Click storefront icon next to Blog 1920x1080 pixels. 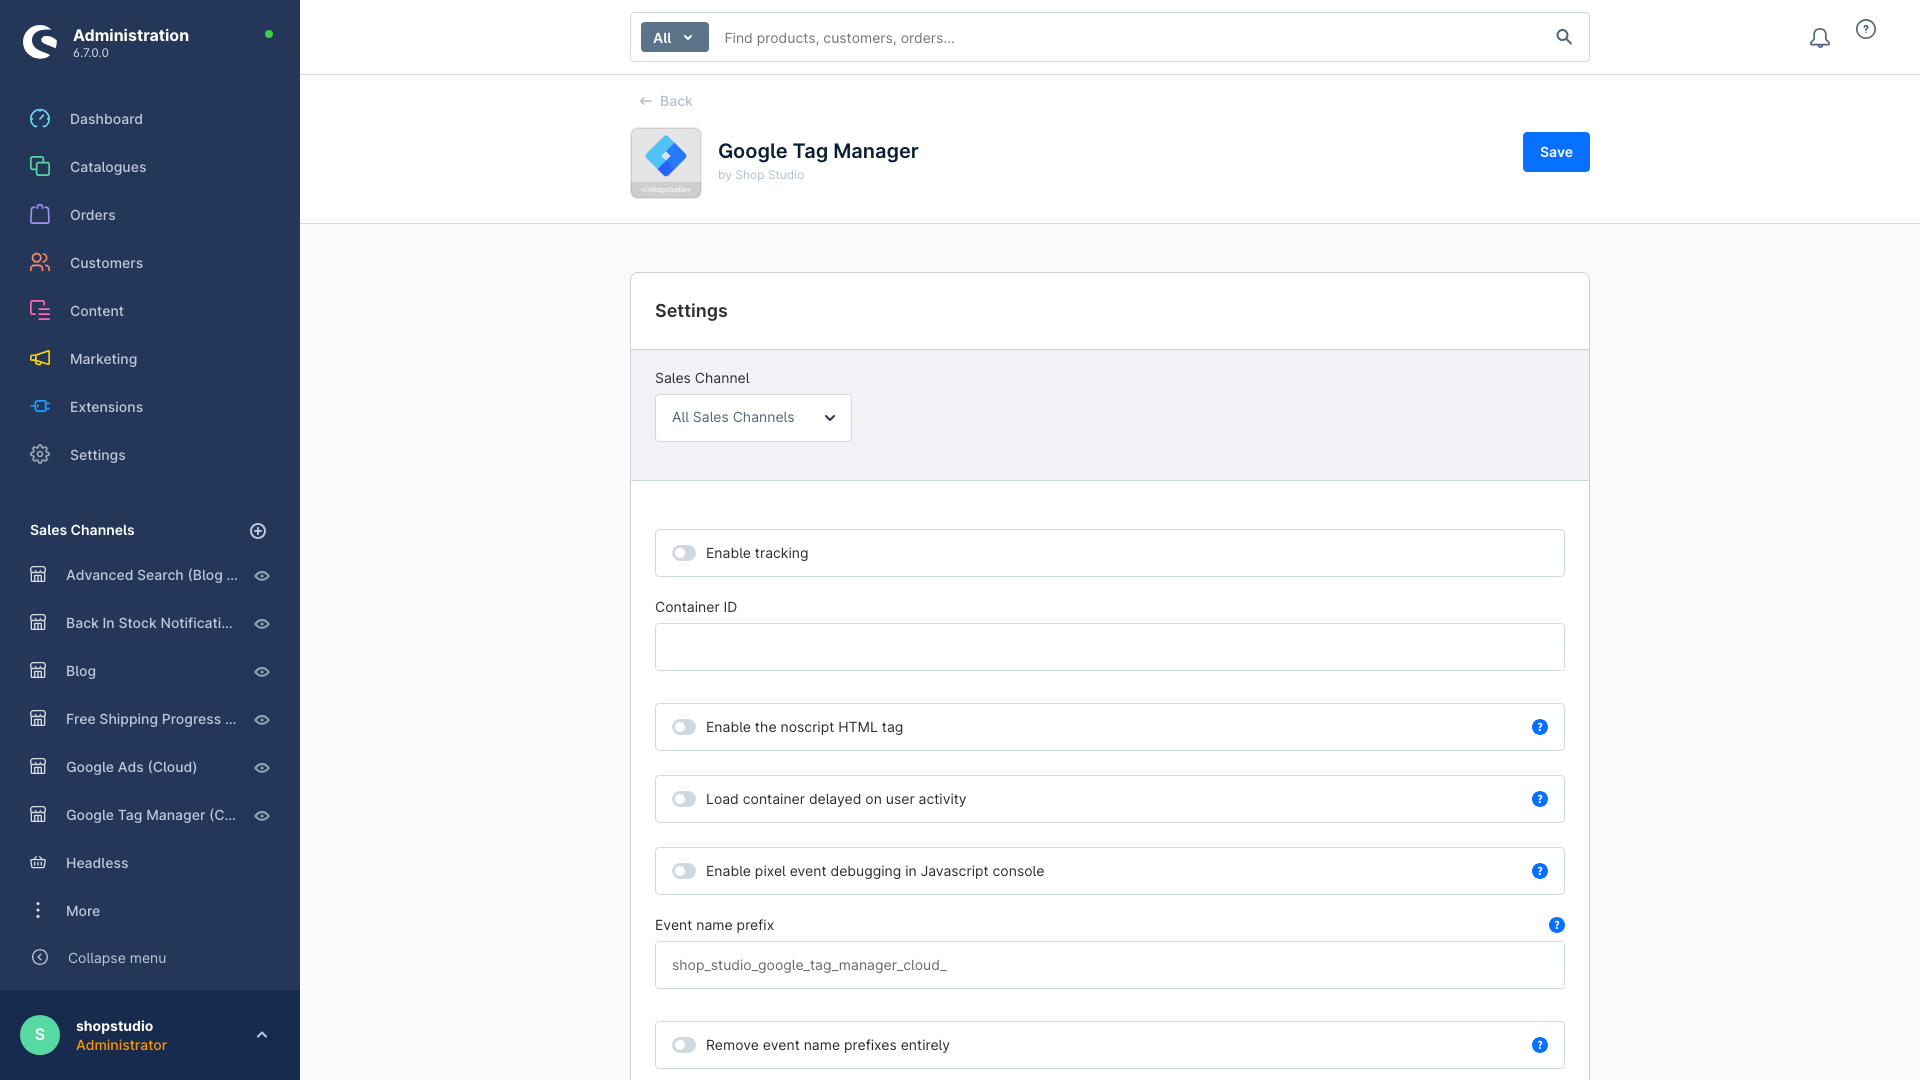(38, 671)
